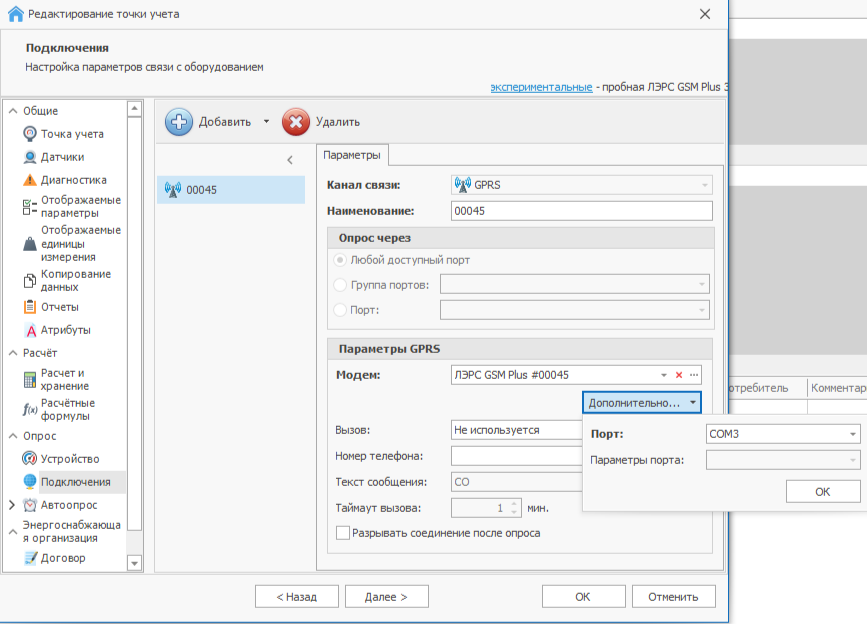Open the Параметры порта dropdown
The width and height of the screenshot is (867, 624).
(x=783, y=460)
